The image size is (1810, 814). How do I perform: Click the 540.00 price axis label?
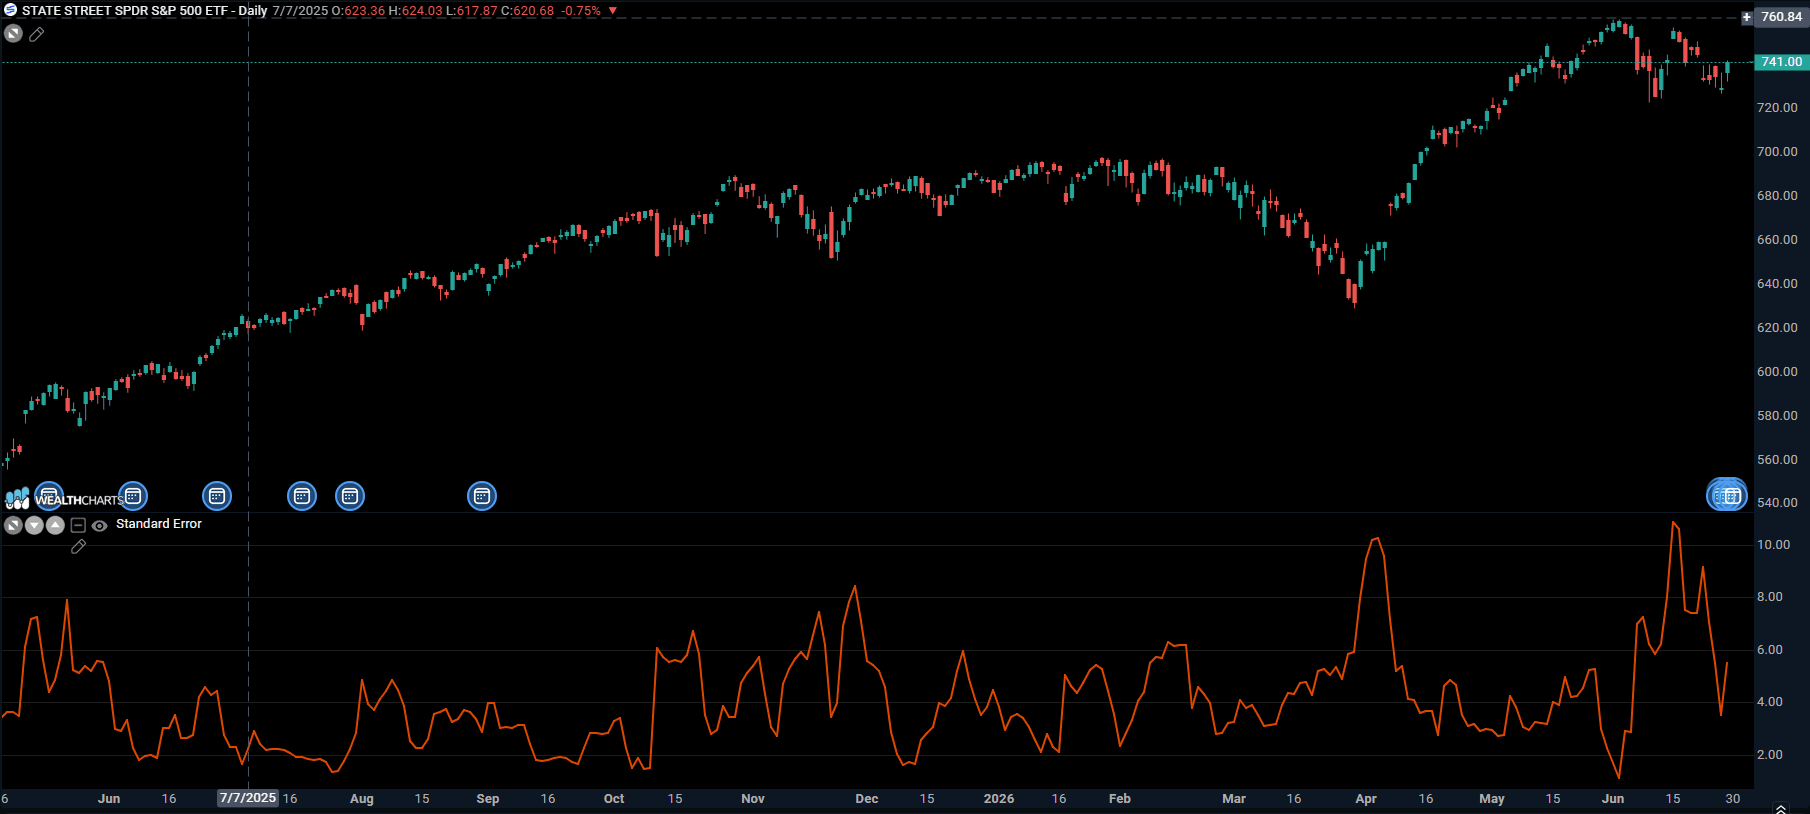point(1777,503)
